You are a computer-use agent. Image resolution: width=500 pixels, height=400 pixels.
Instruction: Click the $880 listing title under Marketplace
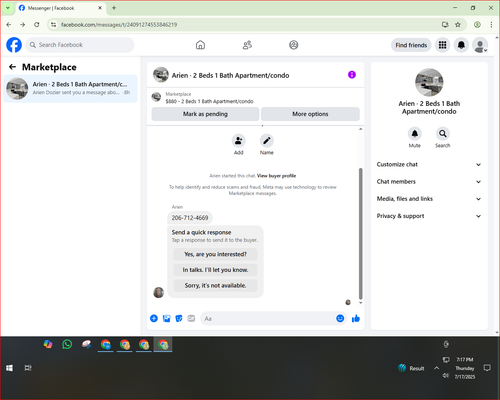pyautogui.click(x=209, y=101)
